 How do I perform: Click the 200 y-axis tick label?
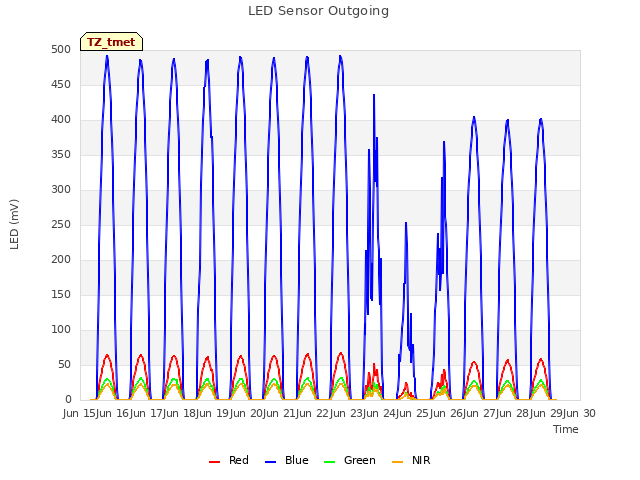(x=61, y=260)
